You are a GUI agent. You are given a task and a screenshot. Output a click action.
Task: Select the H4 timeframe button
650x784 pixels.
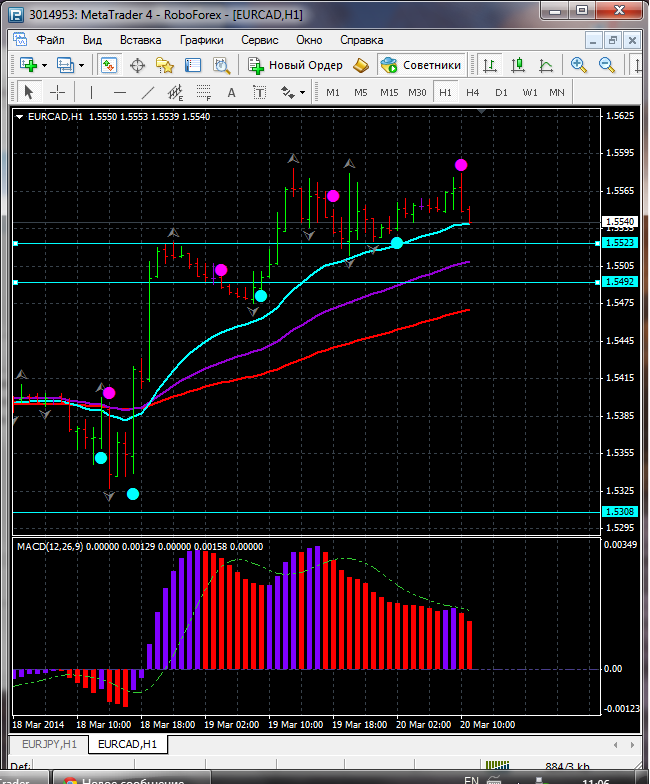tap(472, 92)
